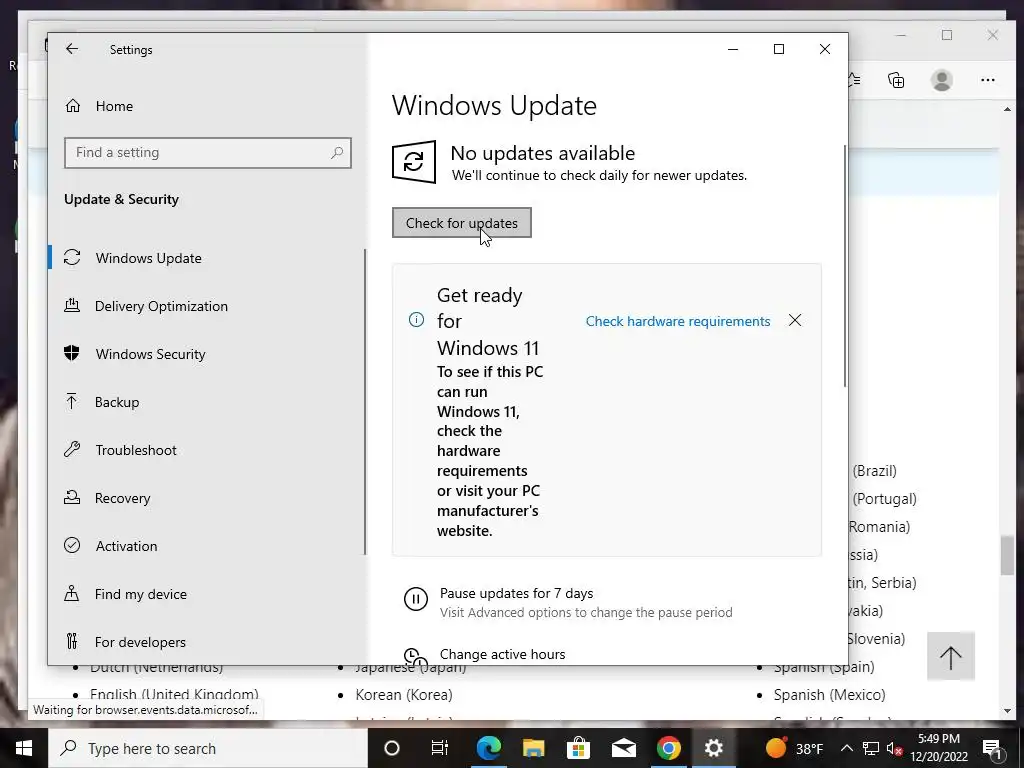
Task: Open Google Chrome from the taskbar
Action: tap(668, 748)
